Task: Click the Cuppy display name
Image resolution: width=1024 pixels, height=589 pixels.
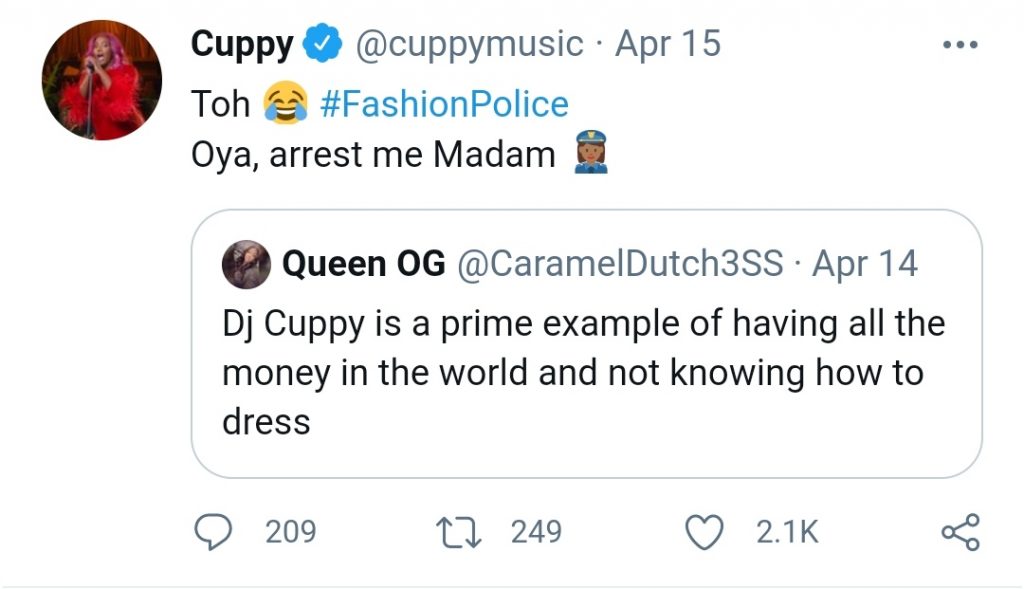Action: coord(242,45)
